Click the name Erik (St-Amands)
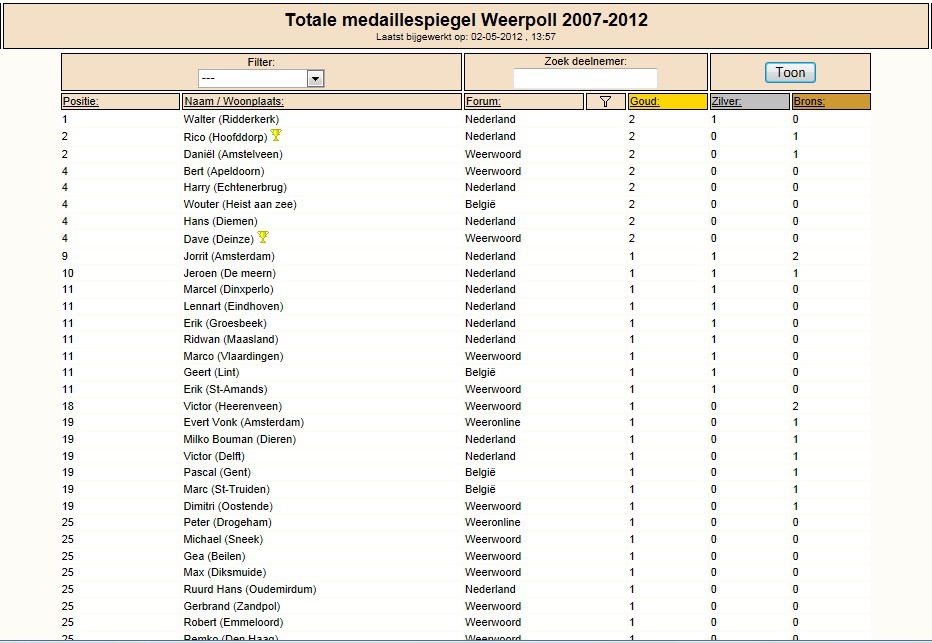The width and height of the screenshot is (932, 643). [x=225, y=389]
